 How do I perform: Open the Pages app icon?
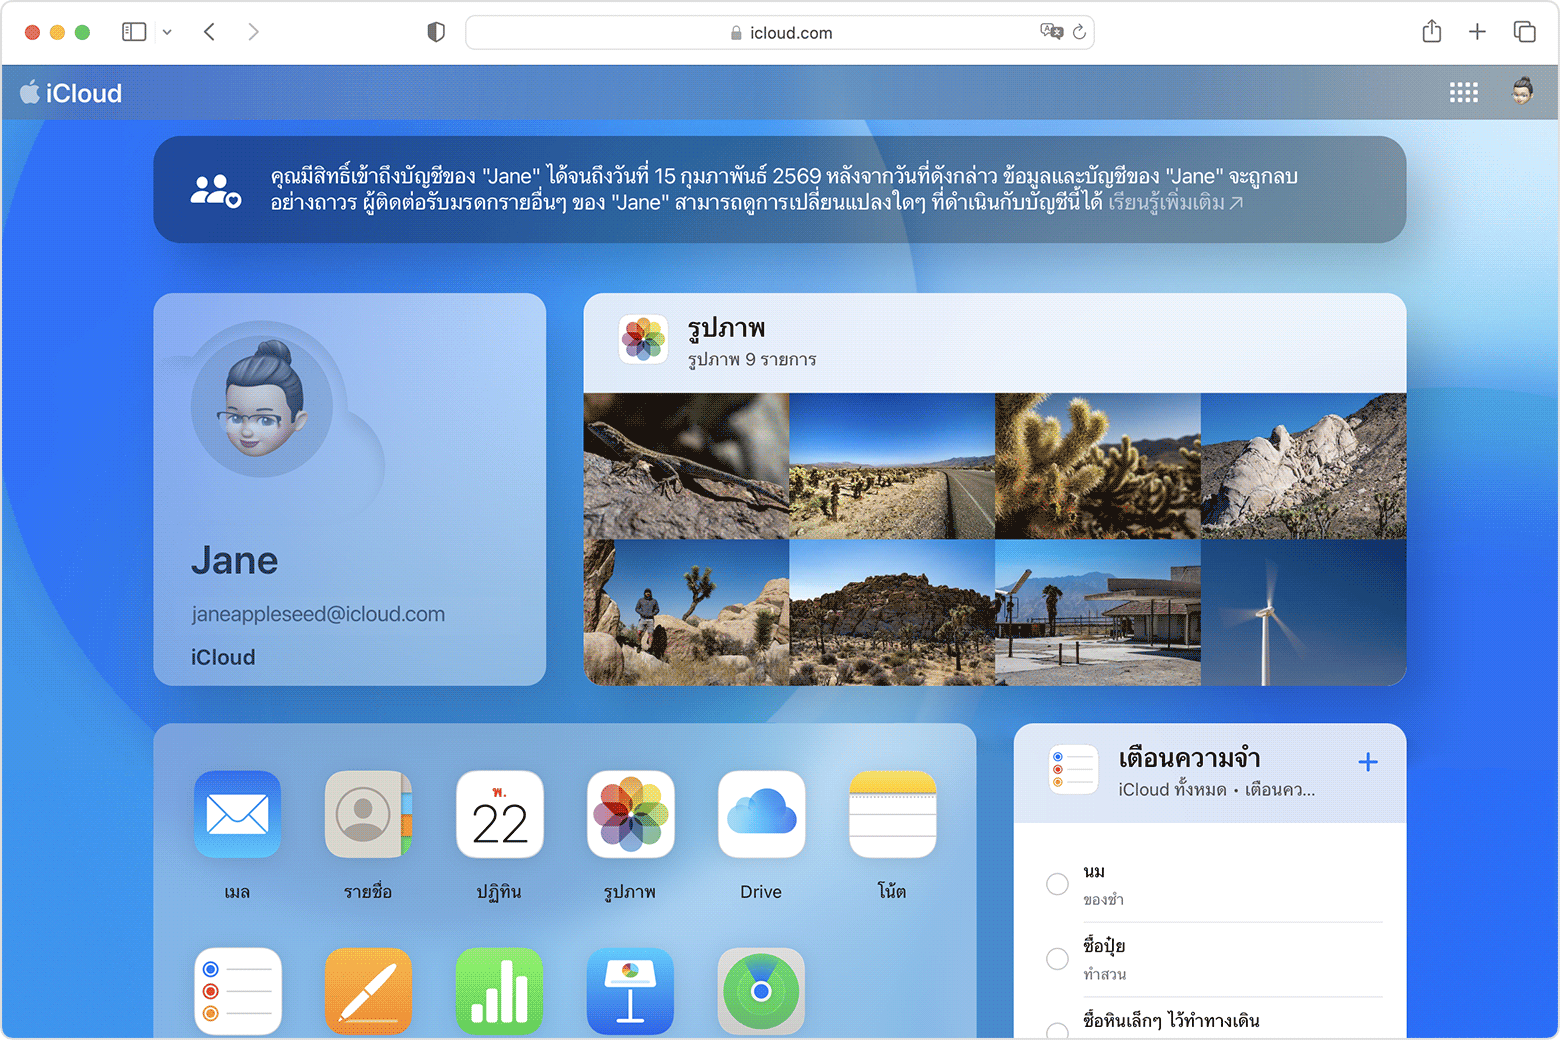368,991
